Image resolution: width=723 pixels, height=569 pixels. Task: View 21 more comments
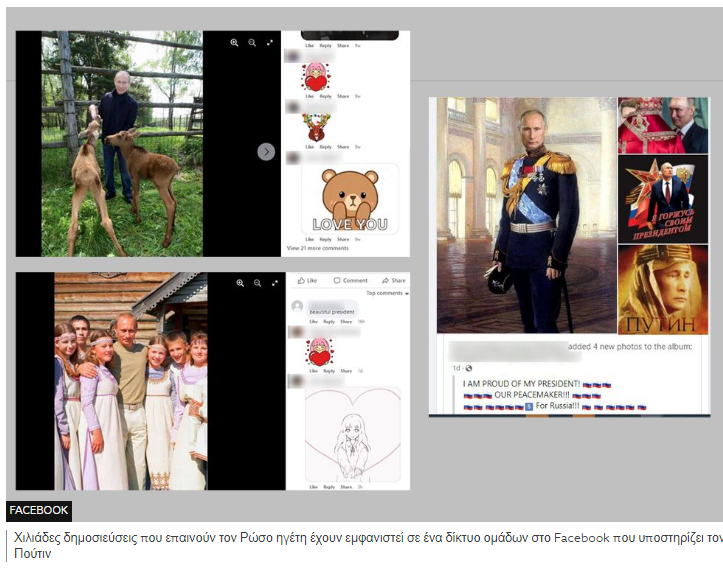[x=318, y=248]
